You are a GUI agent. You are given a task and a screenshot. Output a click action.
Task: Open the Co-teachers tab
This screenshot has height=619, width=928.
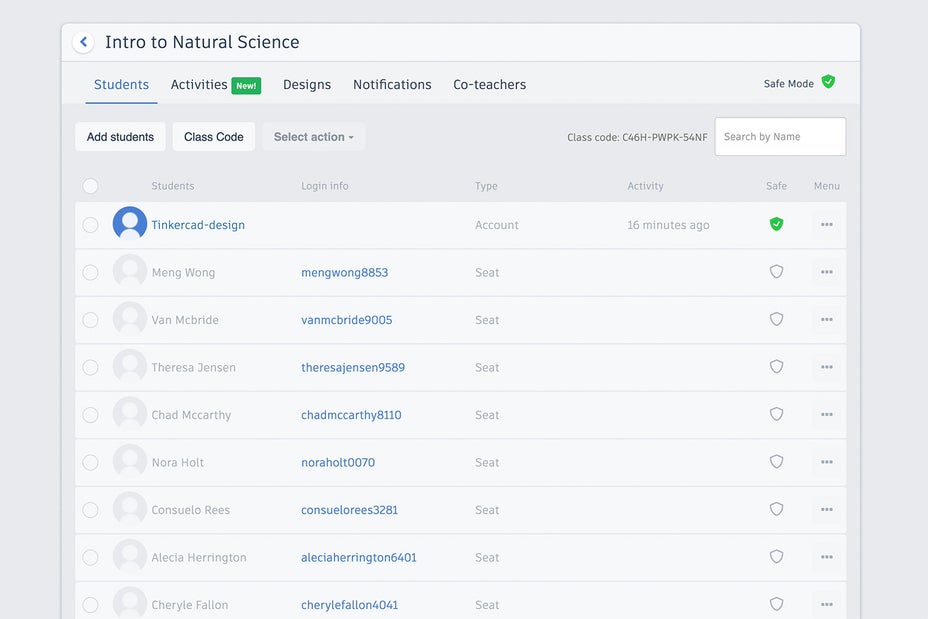[x=489, y=85]
